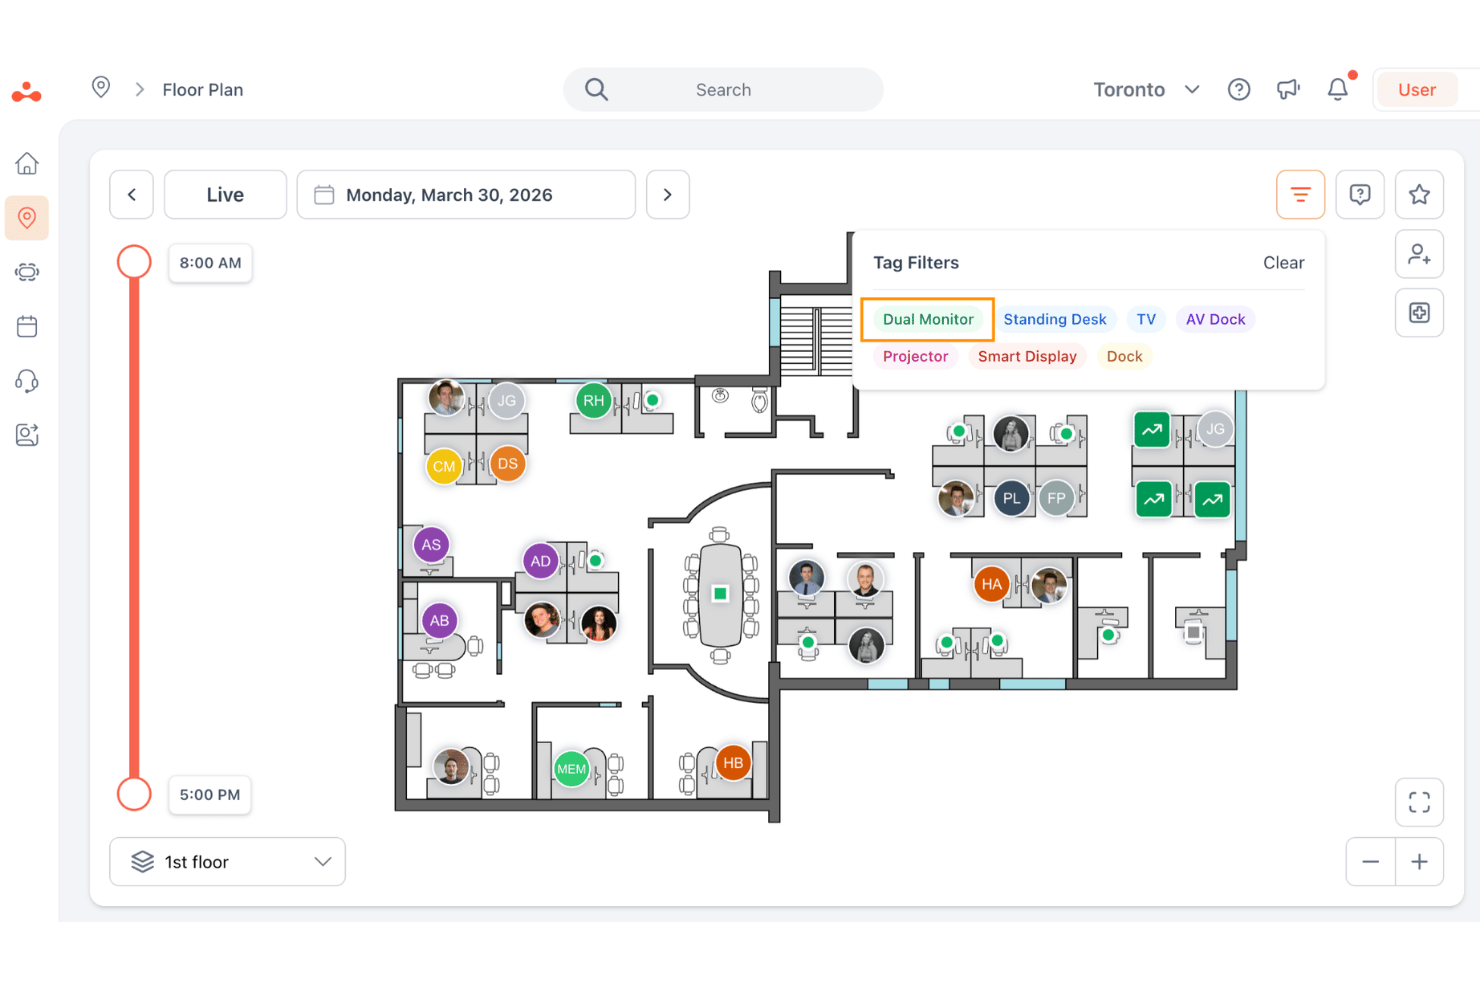Enter fullscreen floor plan view

pyautogui.click(x=1419, y=802)
